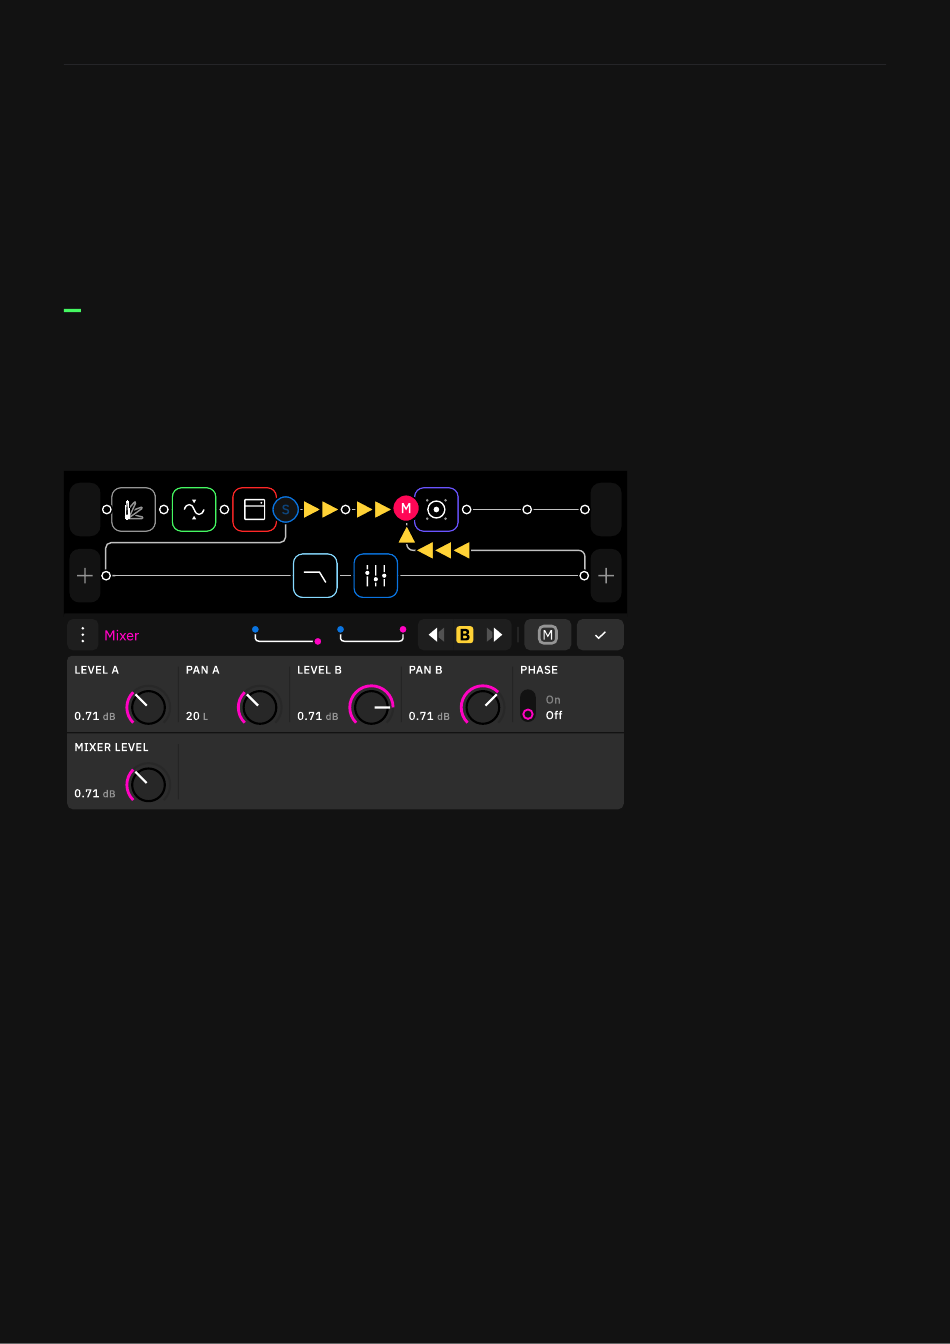Image resolution: width=950 pixels, height=1344 pixels.
Task: Toggle the yellow B path indicator
Action: [x=465, y=635]
